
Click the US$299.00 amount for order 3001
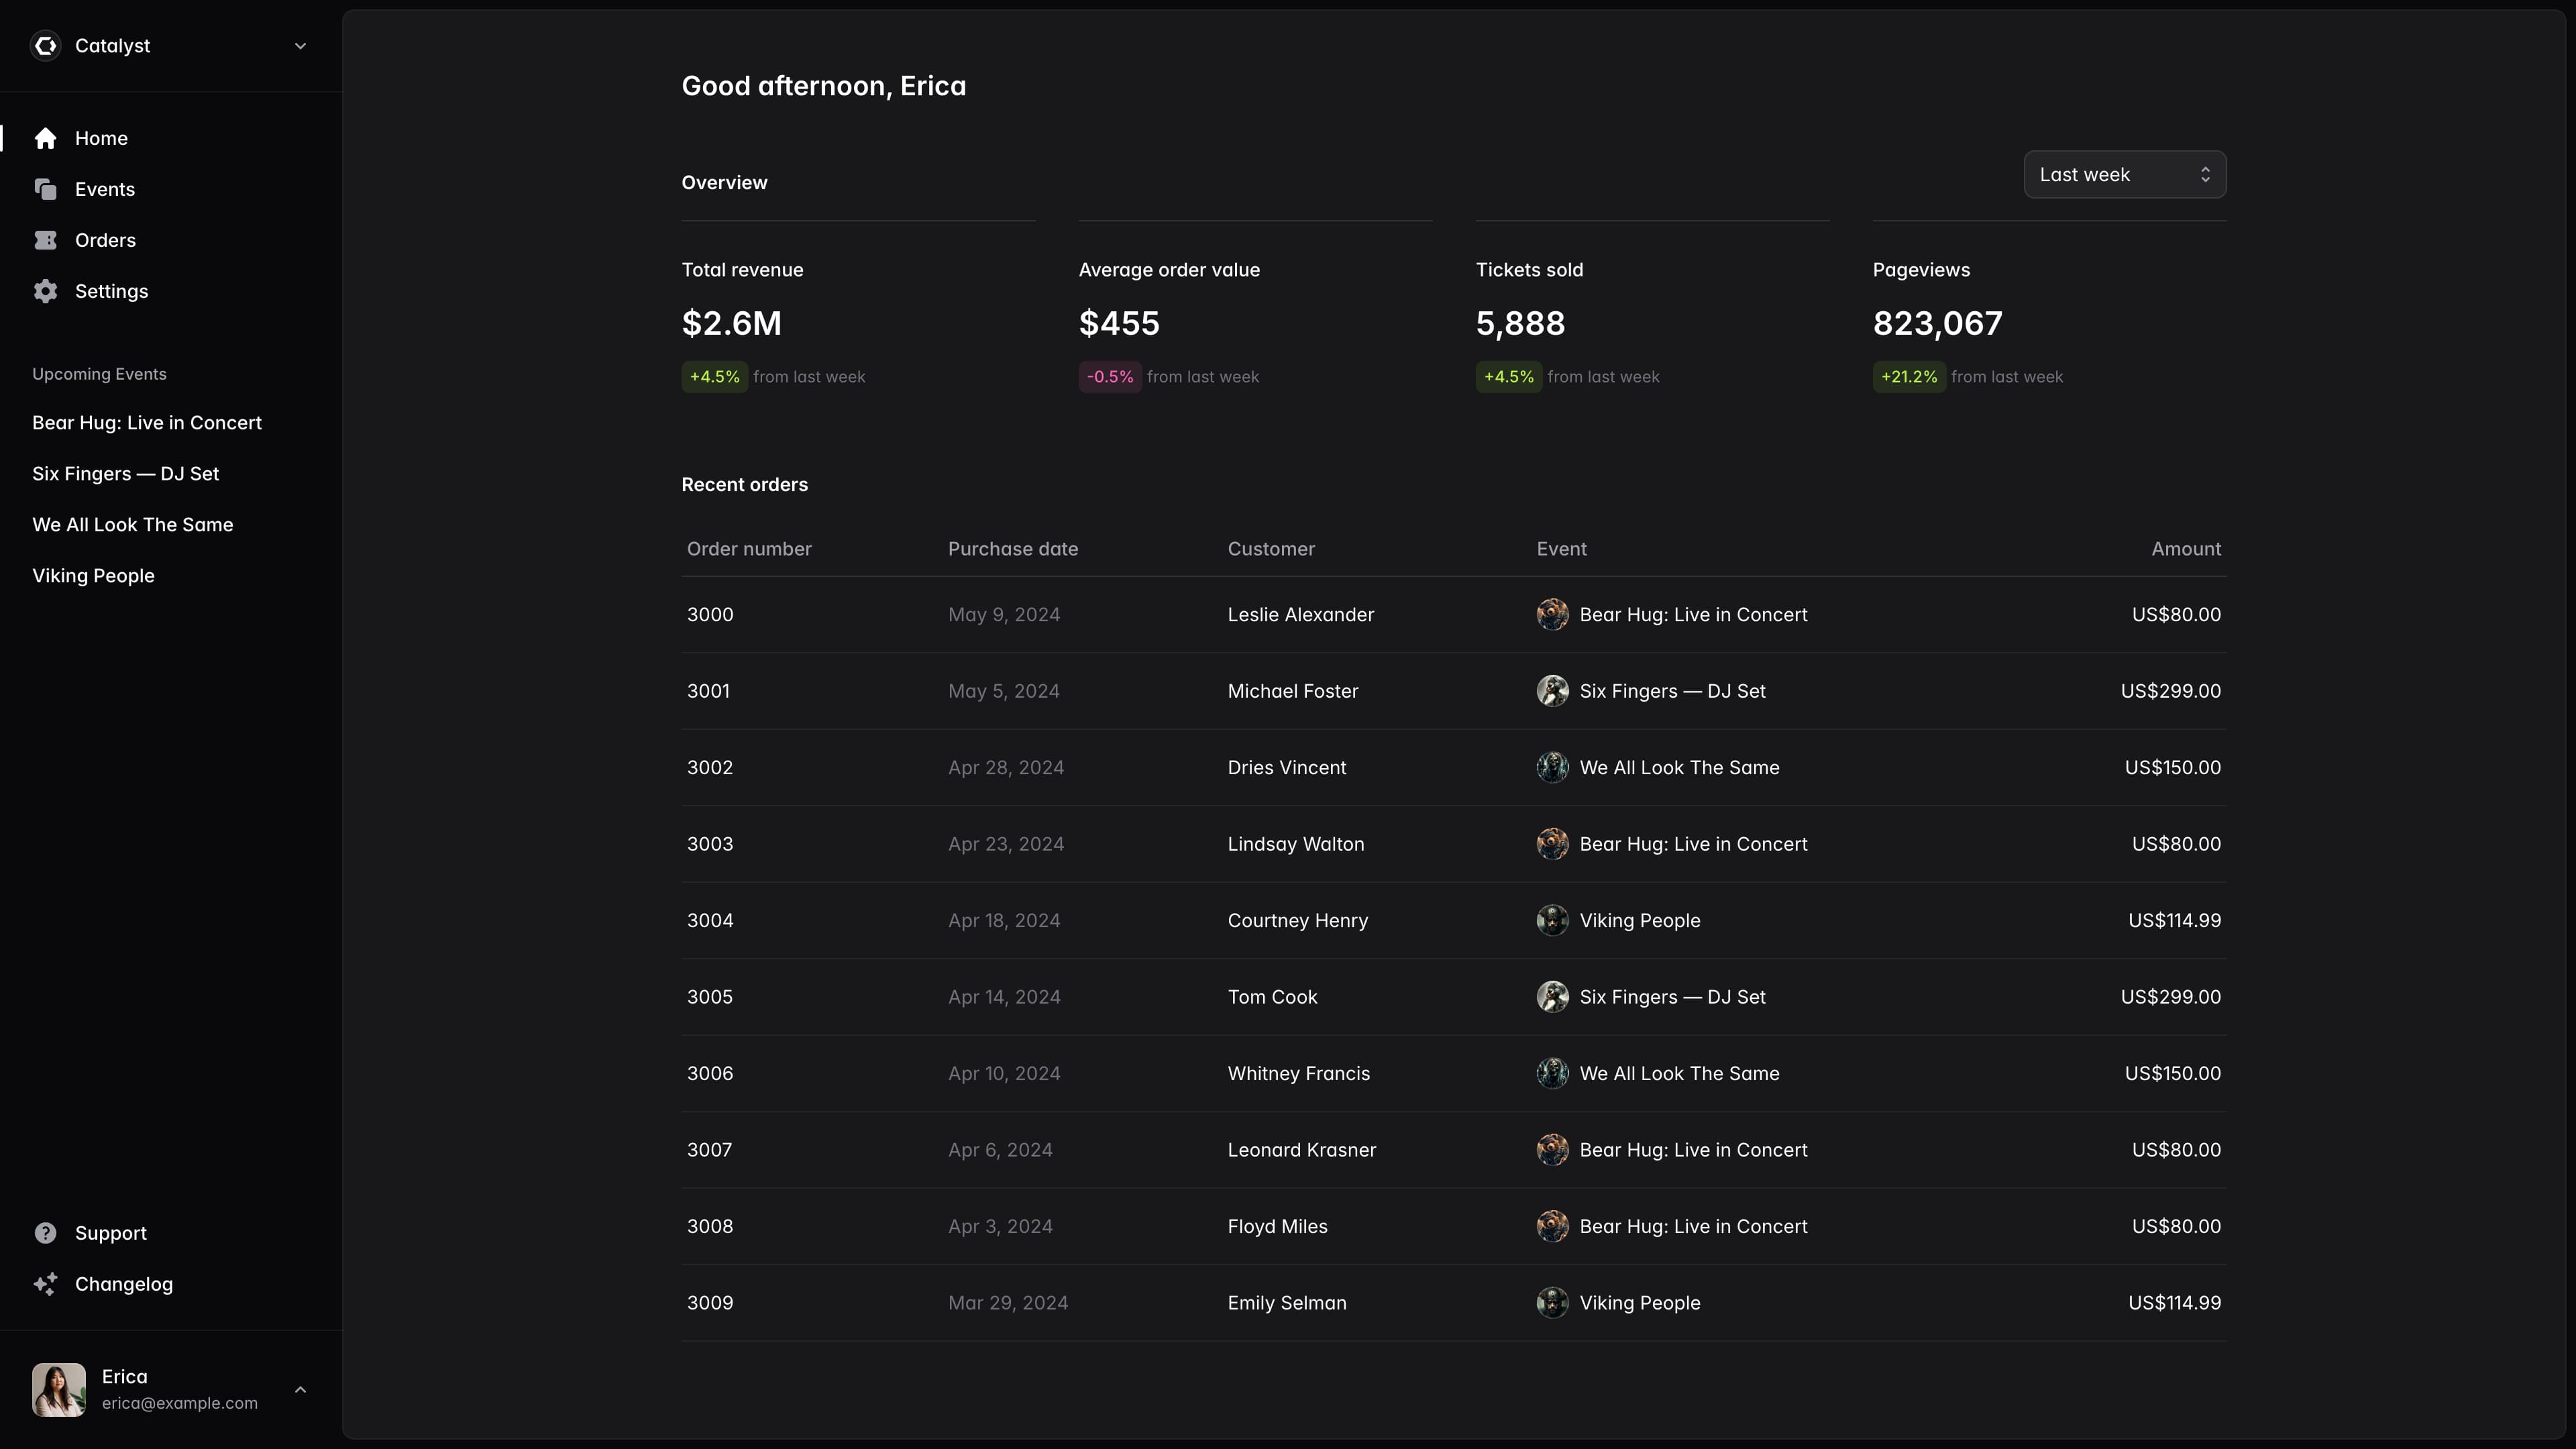pos(2170,691)
